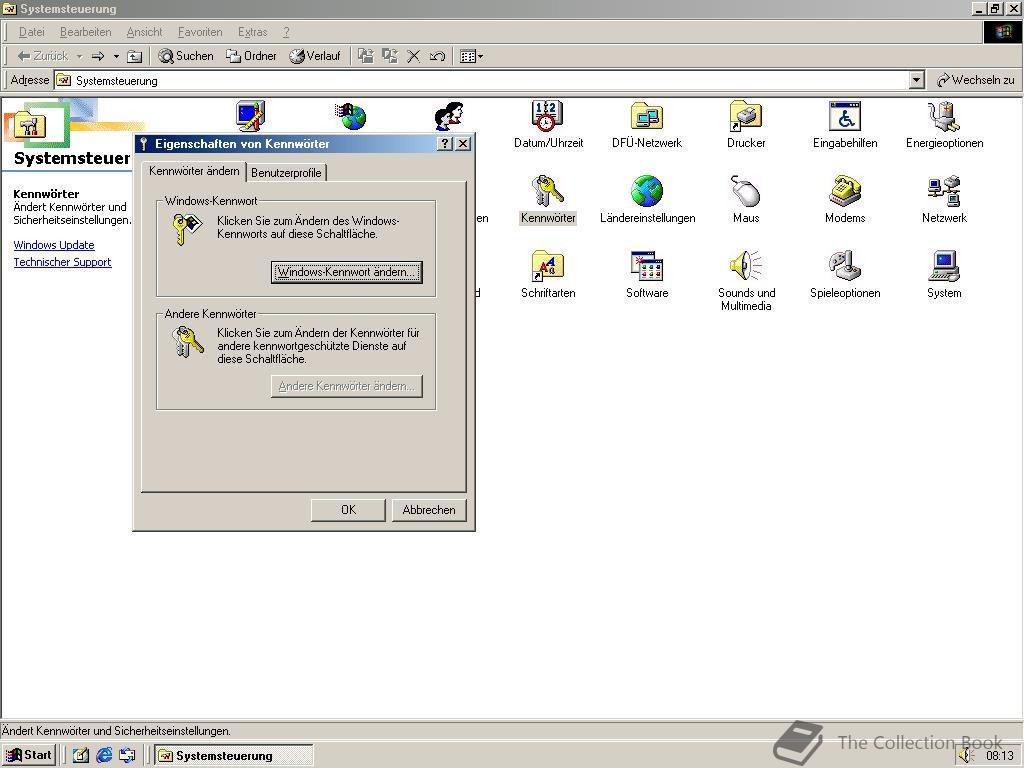1024x768 pixels.
Task: Open the Technischer Support link
Action: tap(62, 262)
